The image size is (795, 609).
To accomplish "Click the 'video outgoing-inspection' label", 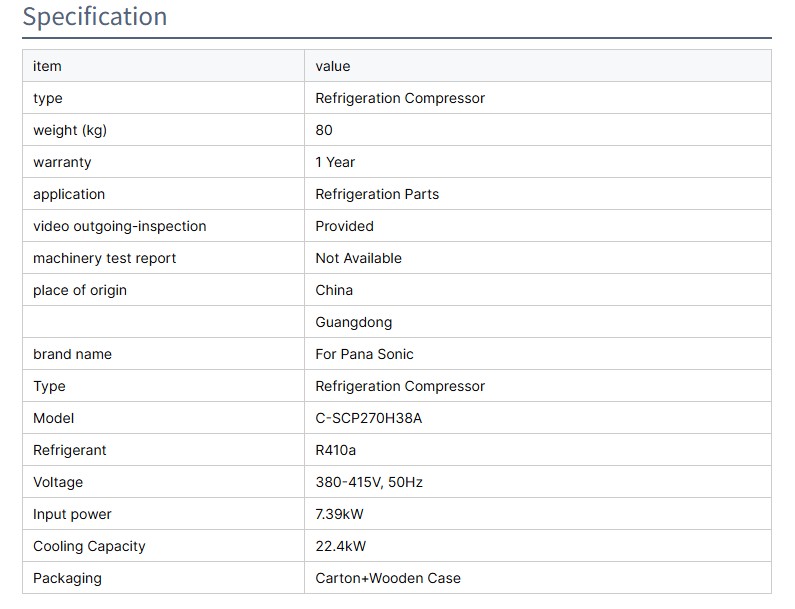I will (x=119, y=226).
